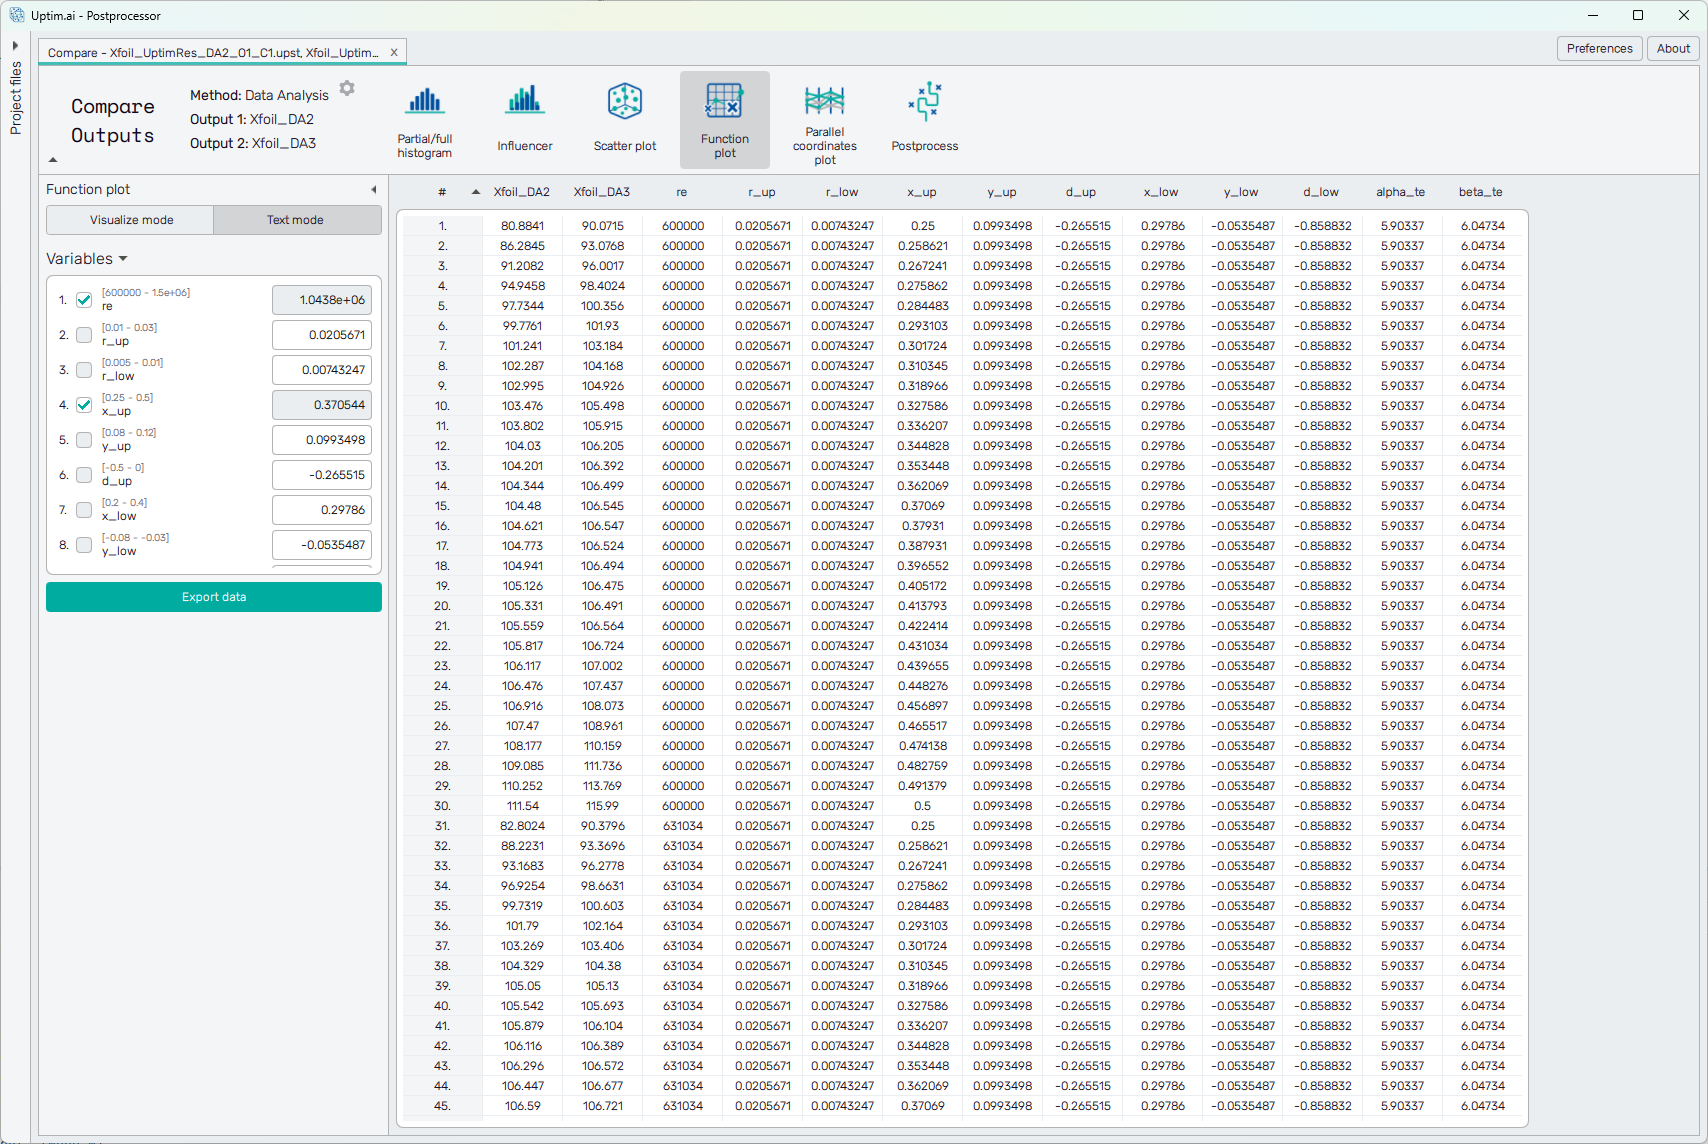1708x1144 pixels.
Task: Click the method settings gear icon
Action: [x=347, y=89]
